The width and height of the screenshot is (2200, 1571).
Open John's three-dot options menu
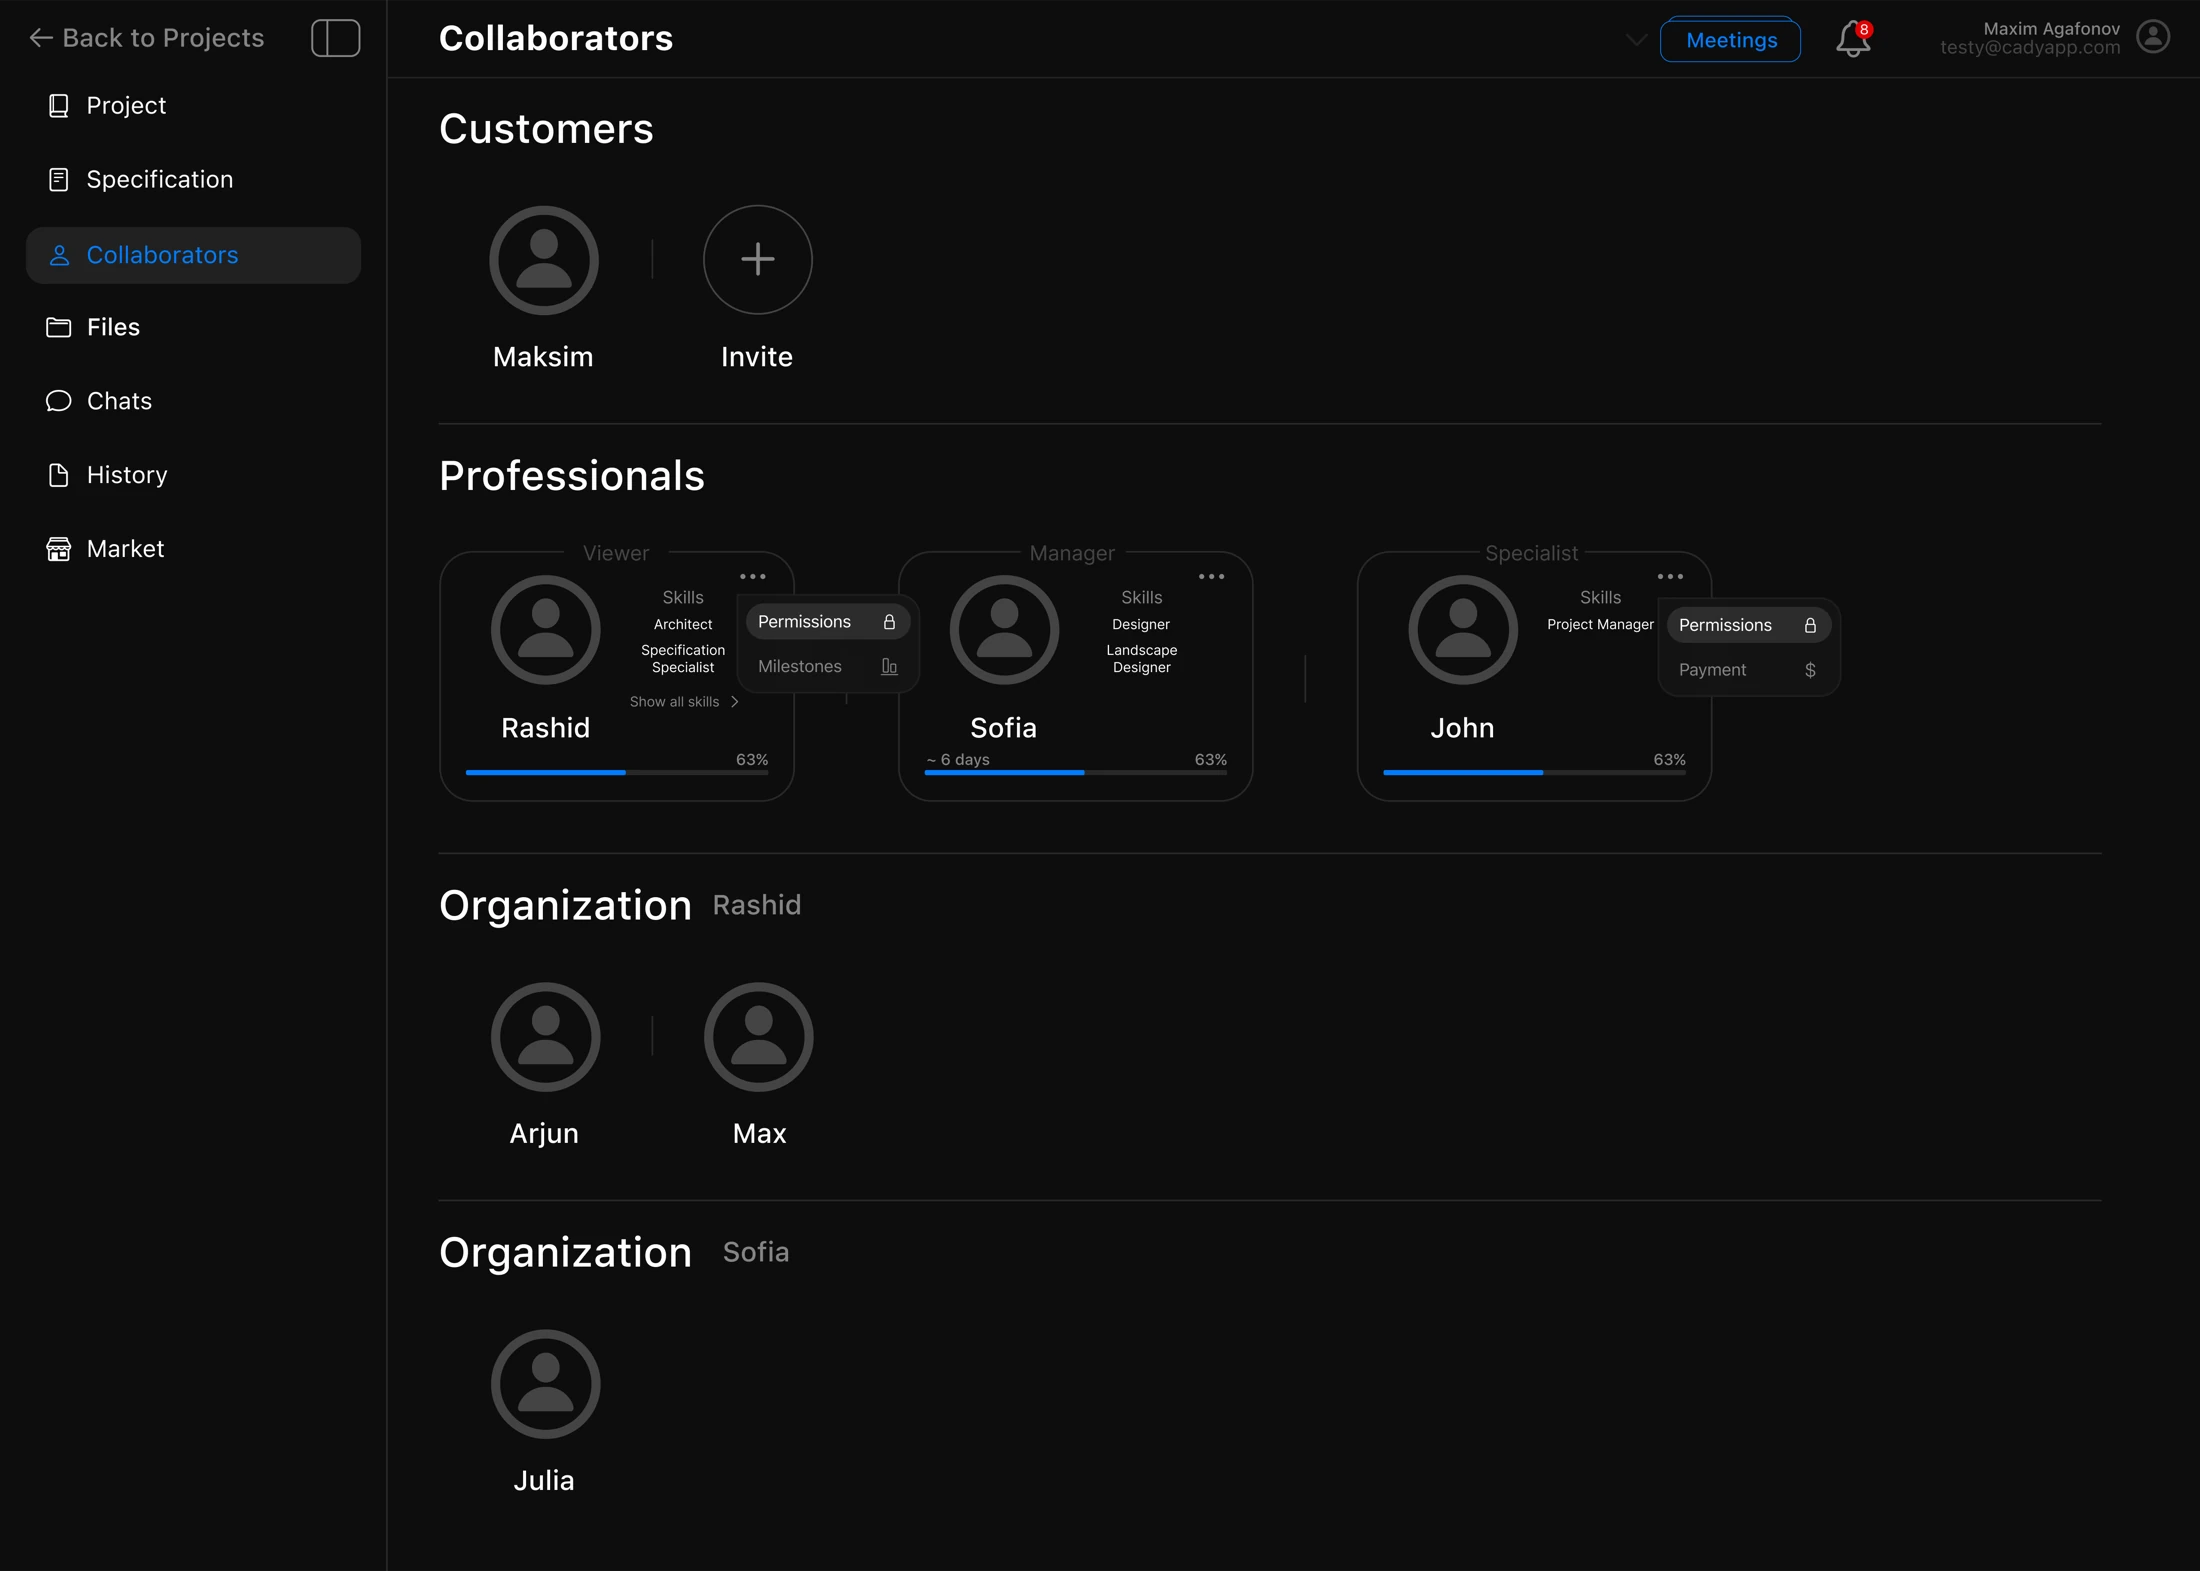pos(1670,577)
